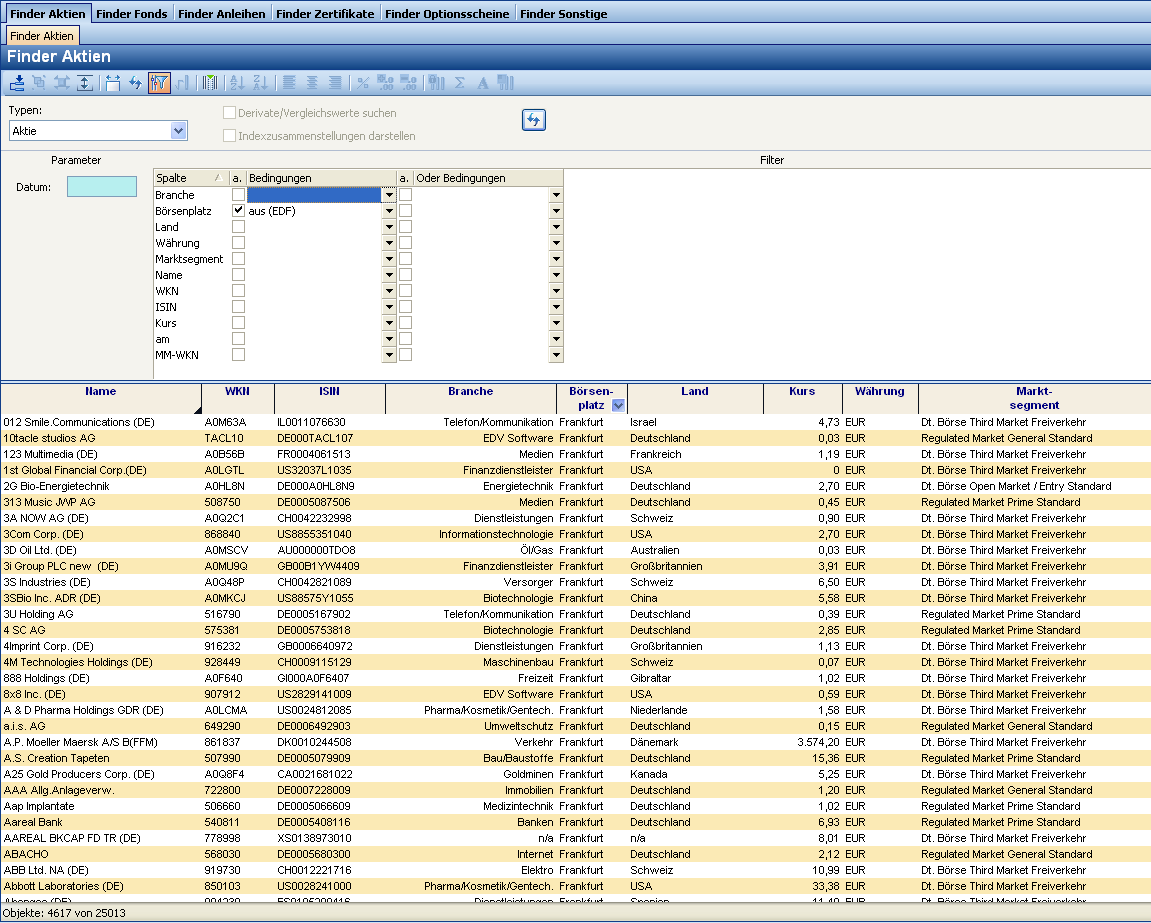
Task: Uncheck the Börsenplatz filter checkbox
Action: point(238,211)
